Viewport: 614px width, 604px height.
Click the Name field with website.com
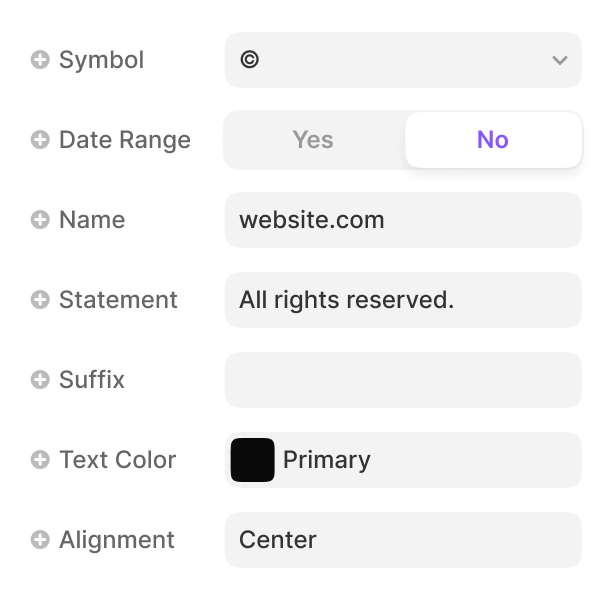click(x=402, y=220)
